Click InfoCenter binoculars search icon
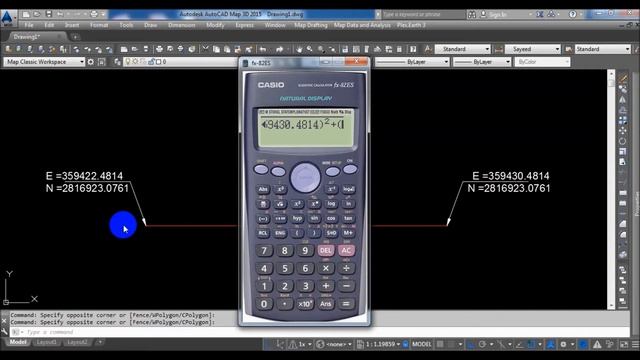 pyautogui.click(x=472, y=14)
